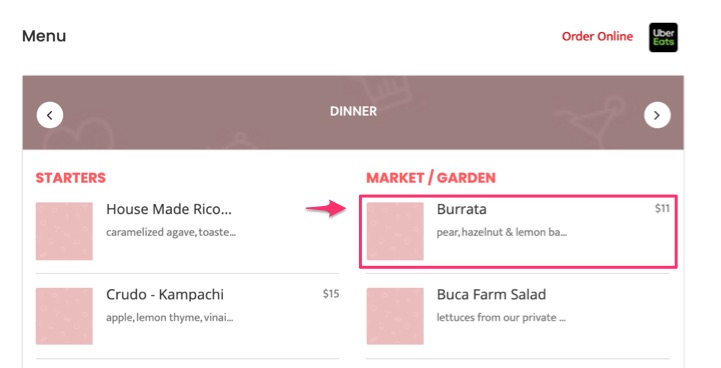Viewport: 721px width, 368px height.
Task: Advance to the next menu with right arrow
Action: pyautogui.click(x=657, y=115)
